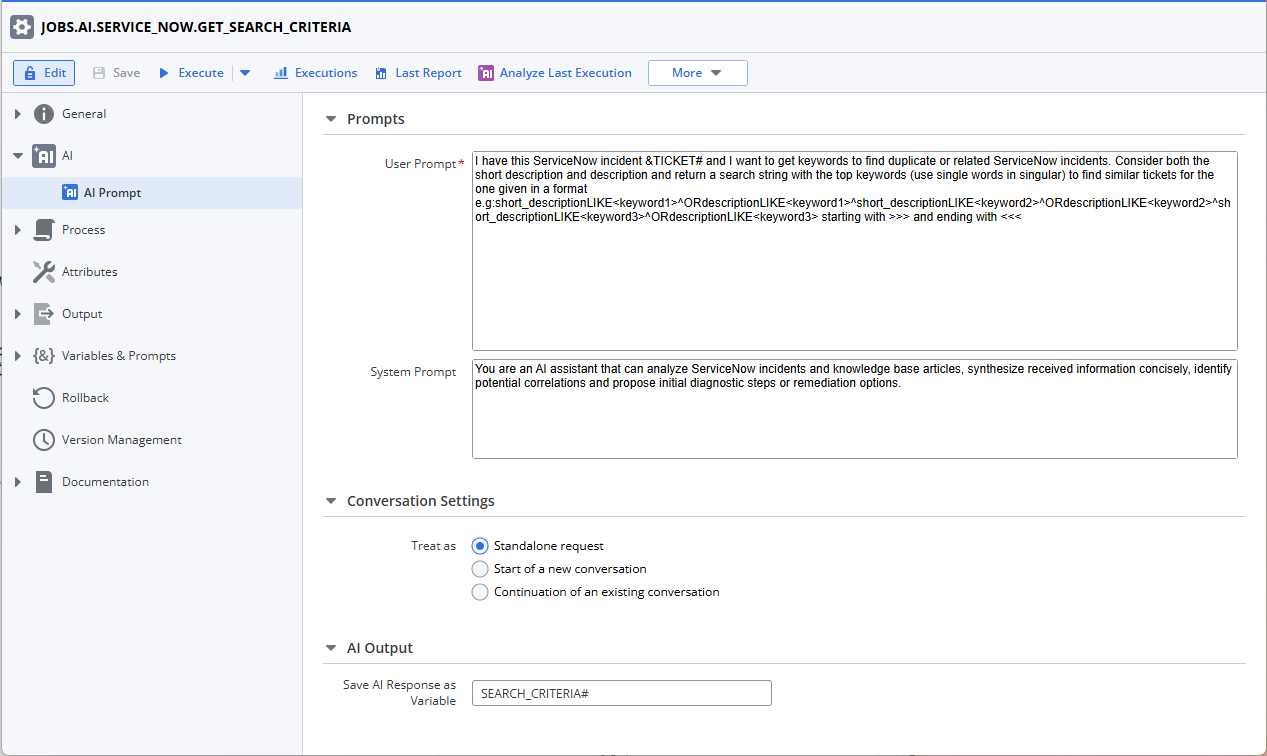
Task: Select the AI Prompt tree item
Action: [x=151, y=193]
